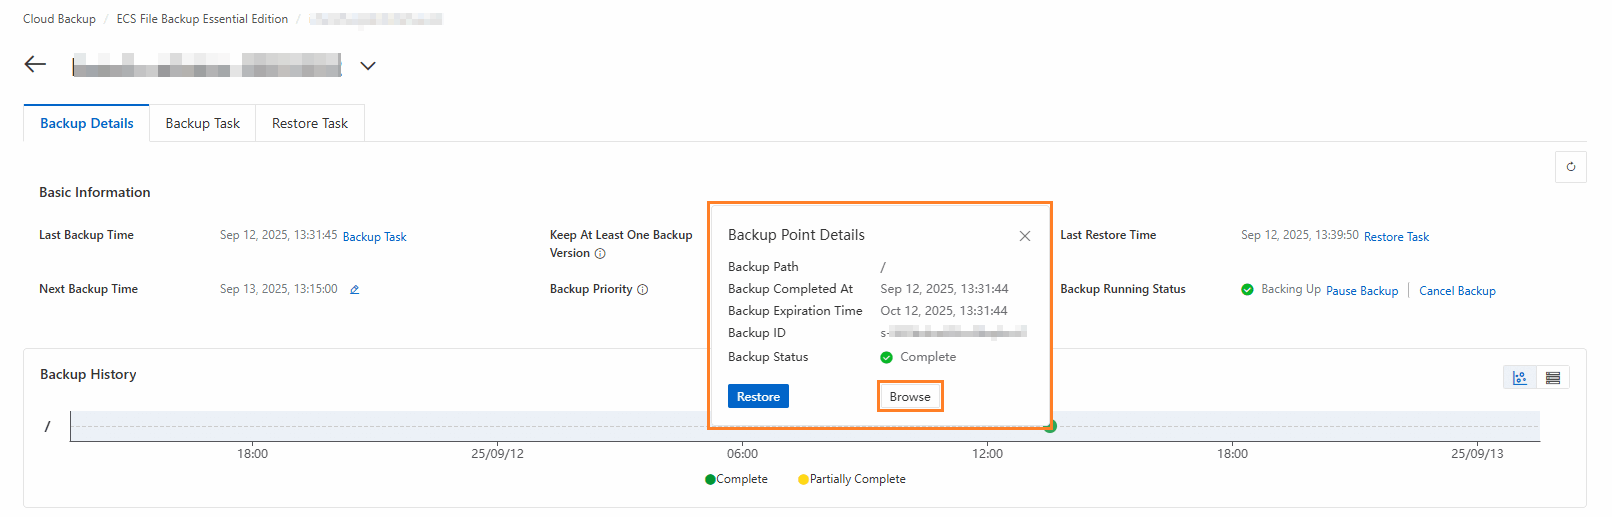This screenshot has height=517, width=1612.
Task: Switch to the Restore Task tab
Action: 310,124
